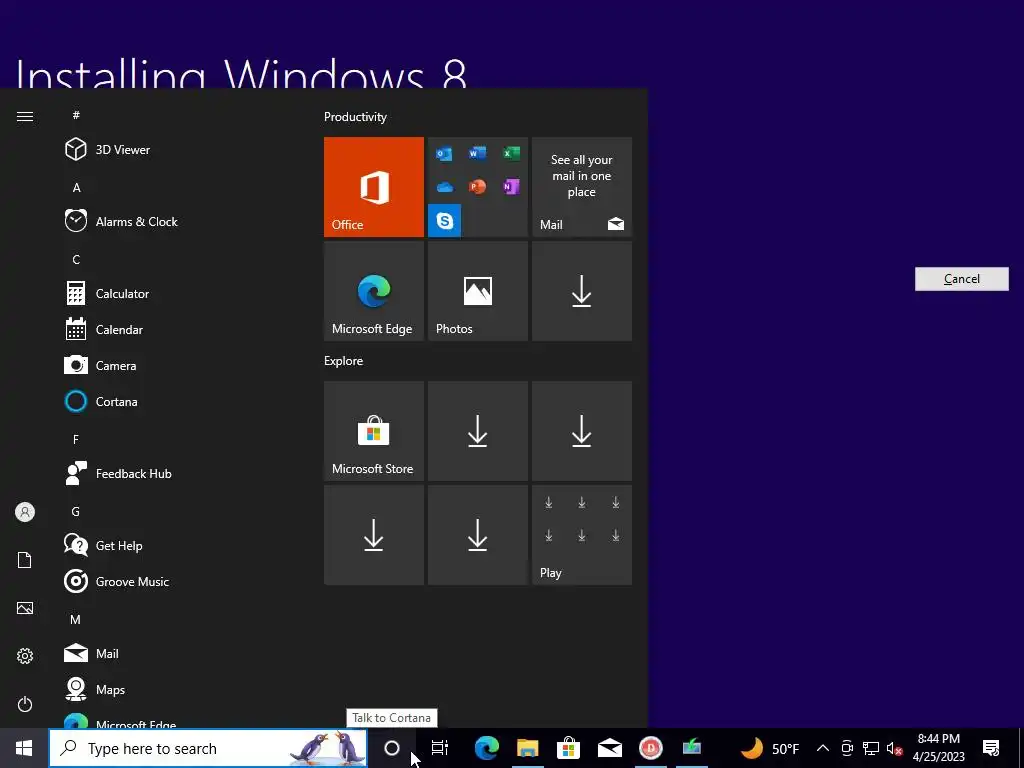The height and width of the screenshot is (768, 1024).
Task: Open the notification Action Center
Action: [x=991, y=748]
